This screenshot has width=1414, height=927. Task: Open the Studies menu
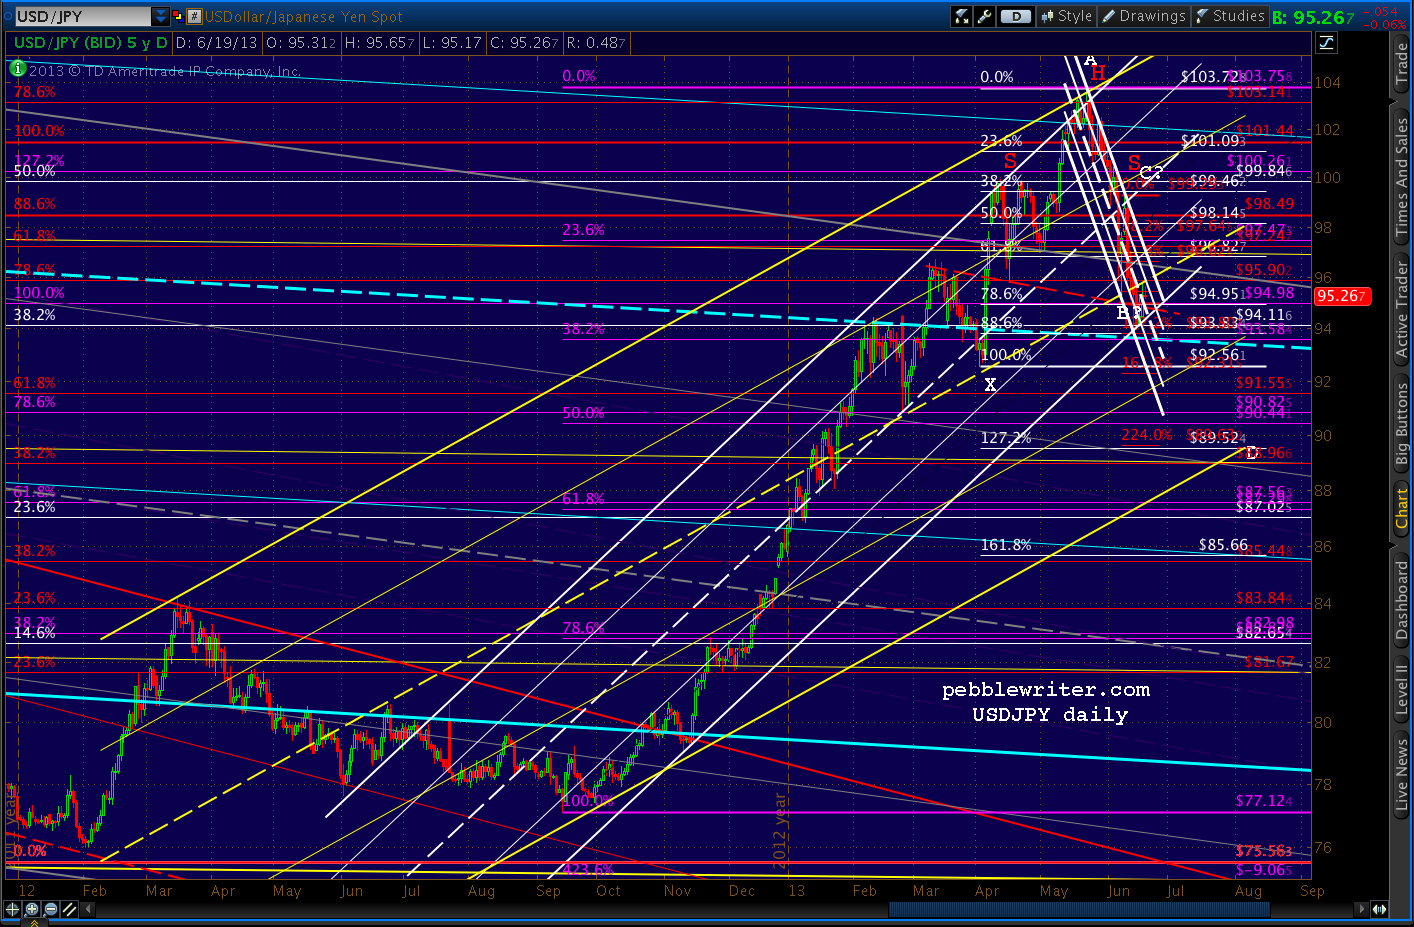[1230, 16]
